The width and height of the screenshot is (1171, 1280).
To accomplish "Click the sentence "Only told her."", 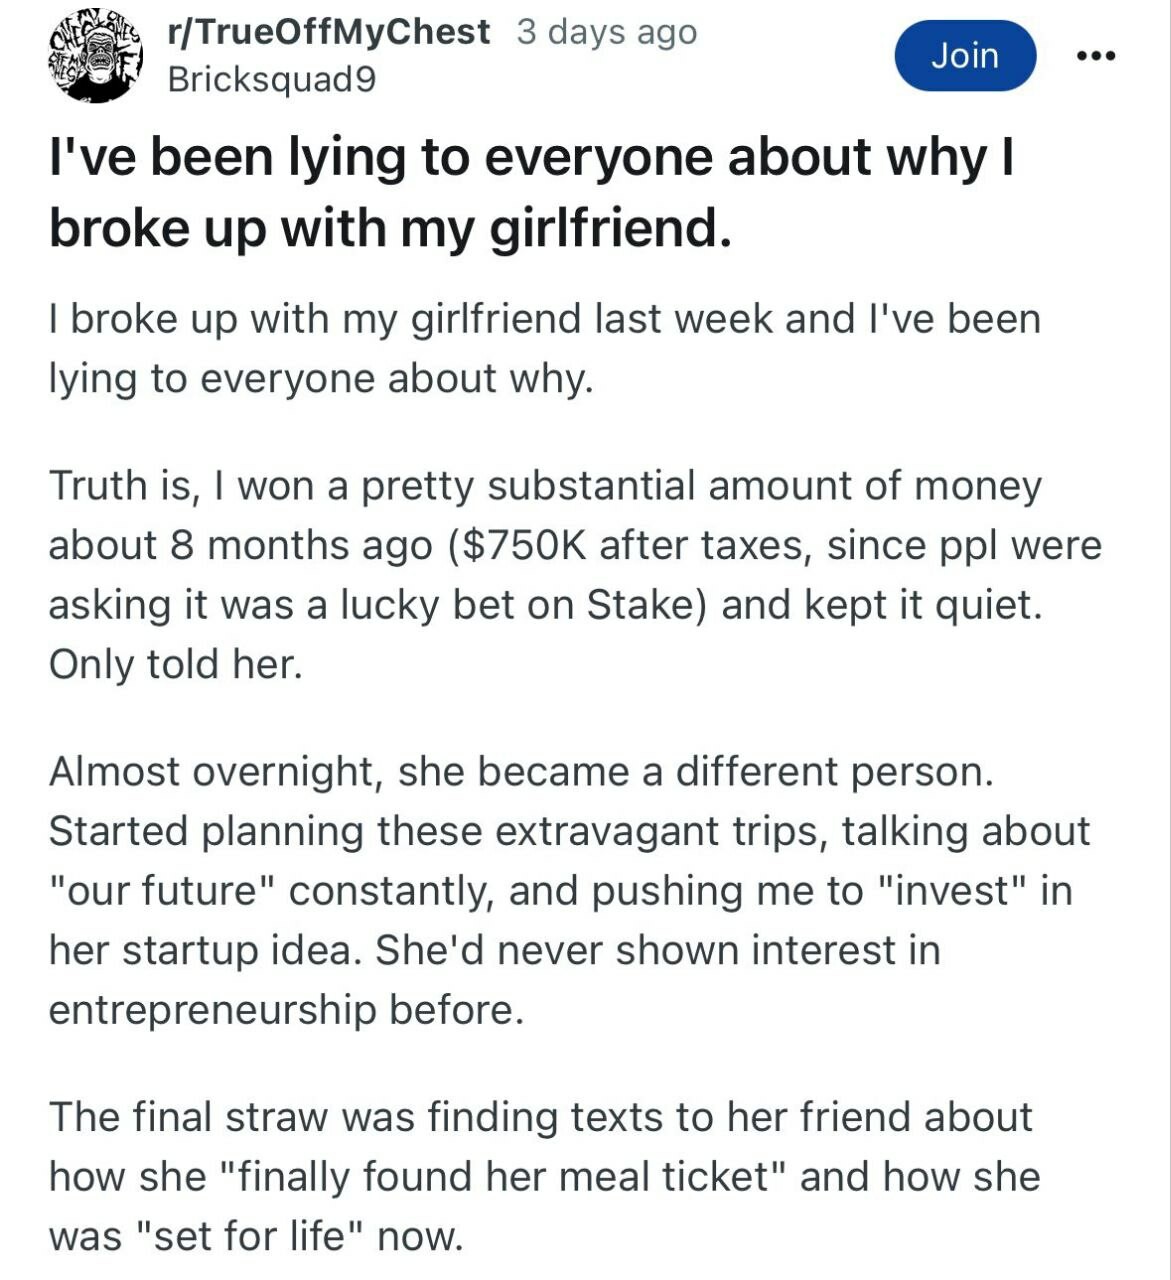I will 175,664.
